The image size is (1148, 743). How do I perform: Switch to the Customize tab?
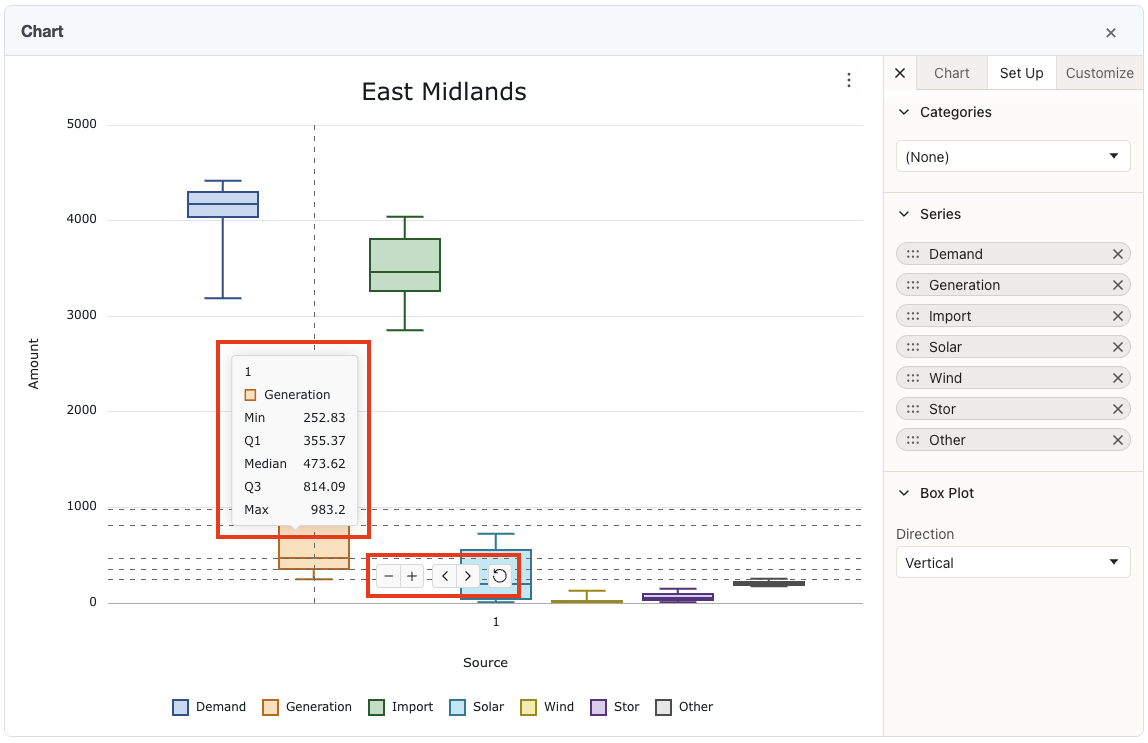click(1098, 72)
